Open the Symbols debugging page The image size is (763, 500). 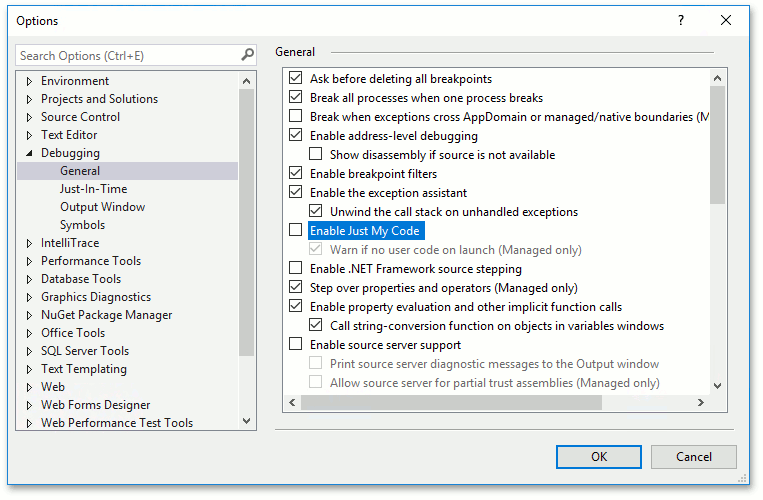click(82, 225)
